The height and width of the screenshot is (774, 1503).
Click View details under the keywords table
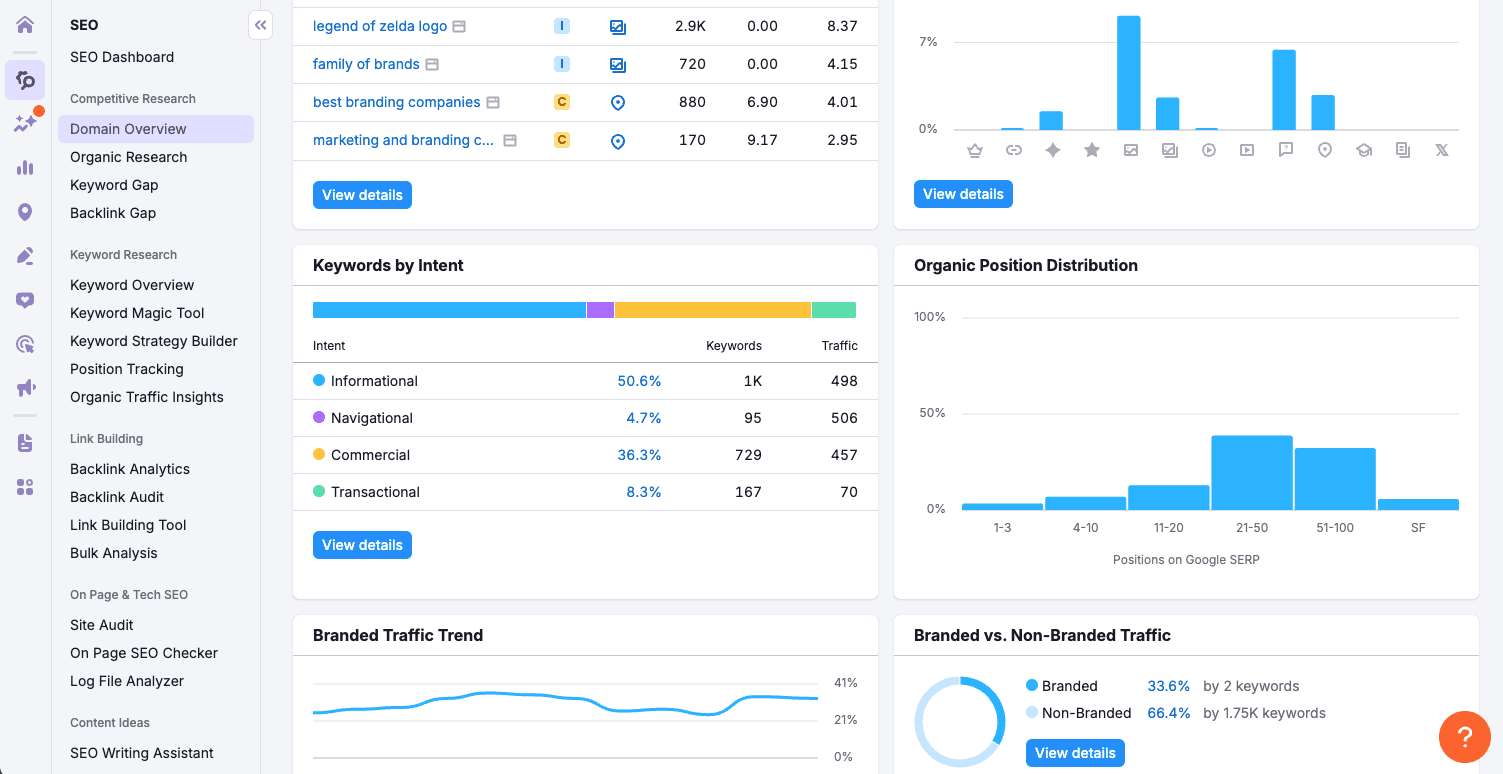point(362,195)
